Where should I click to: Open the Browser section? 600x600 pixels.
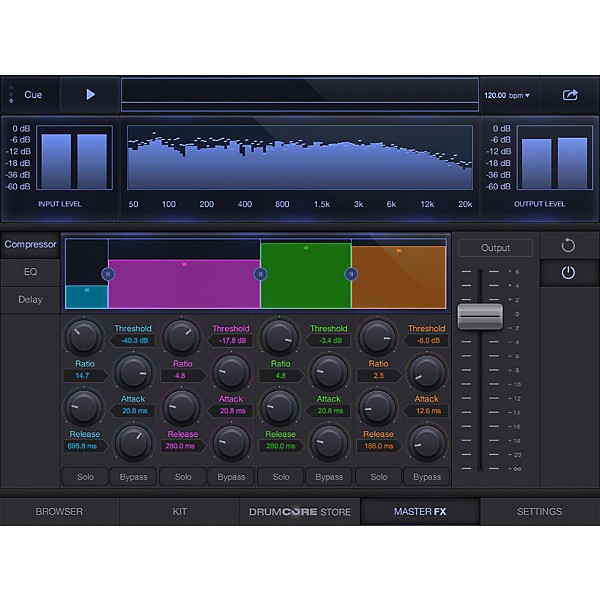(x=59, y=512)
